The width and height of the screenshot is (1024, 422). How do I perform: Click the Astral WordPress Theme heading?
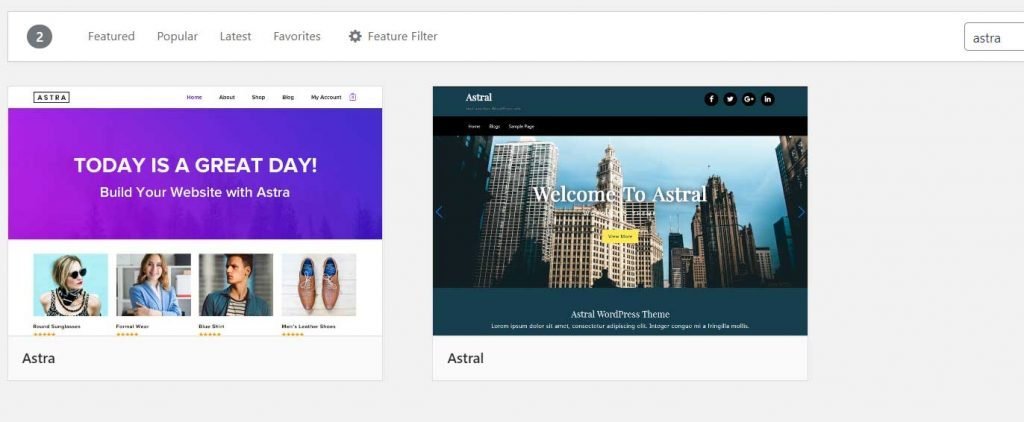click(x=620, y=314)
